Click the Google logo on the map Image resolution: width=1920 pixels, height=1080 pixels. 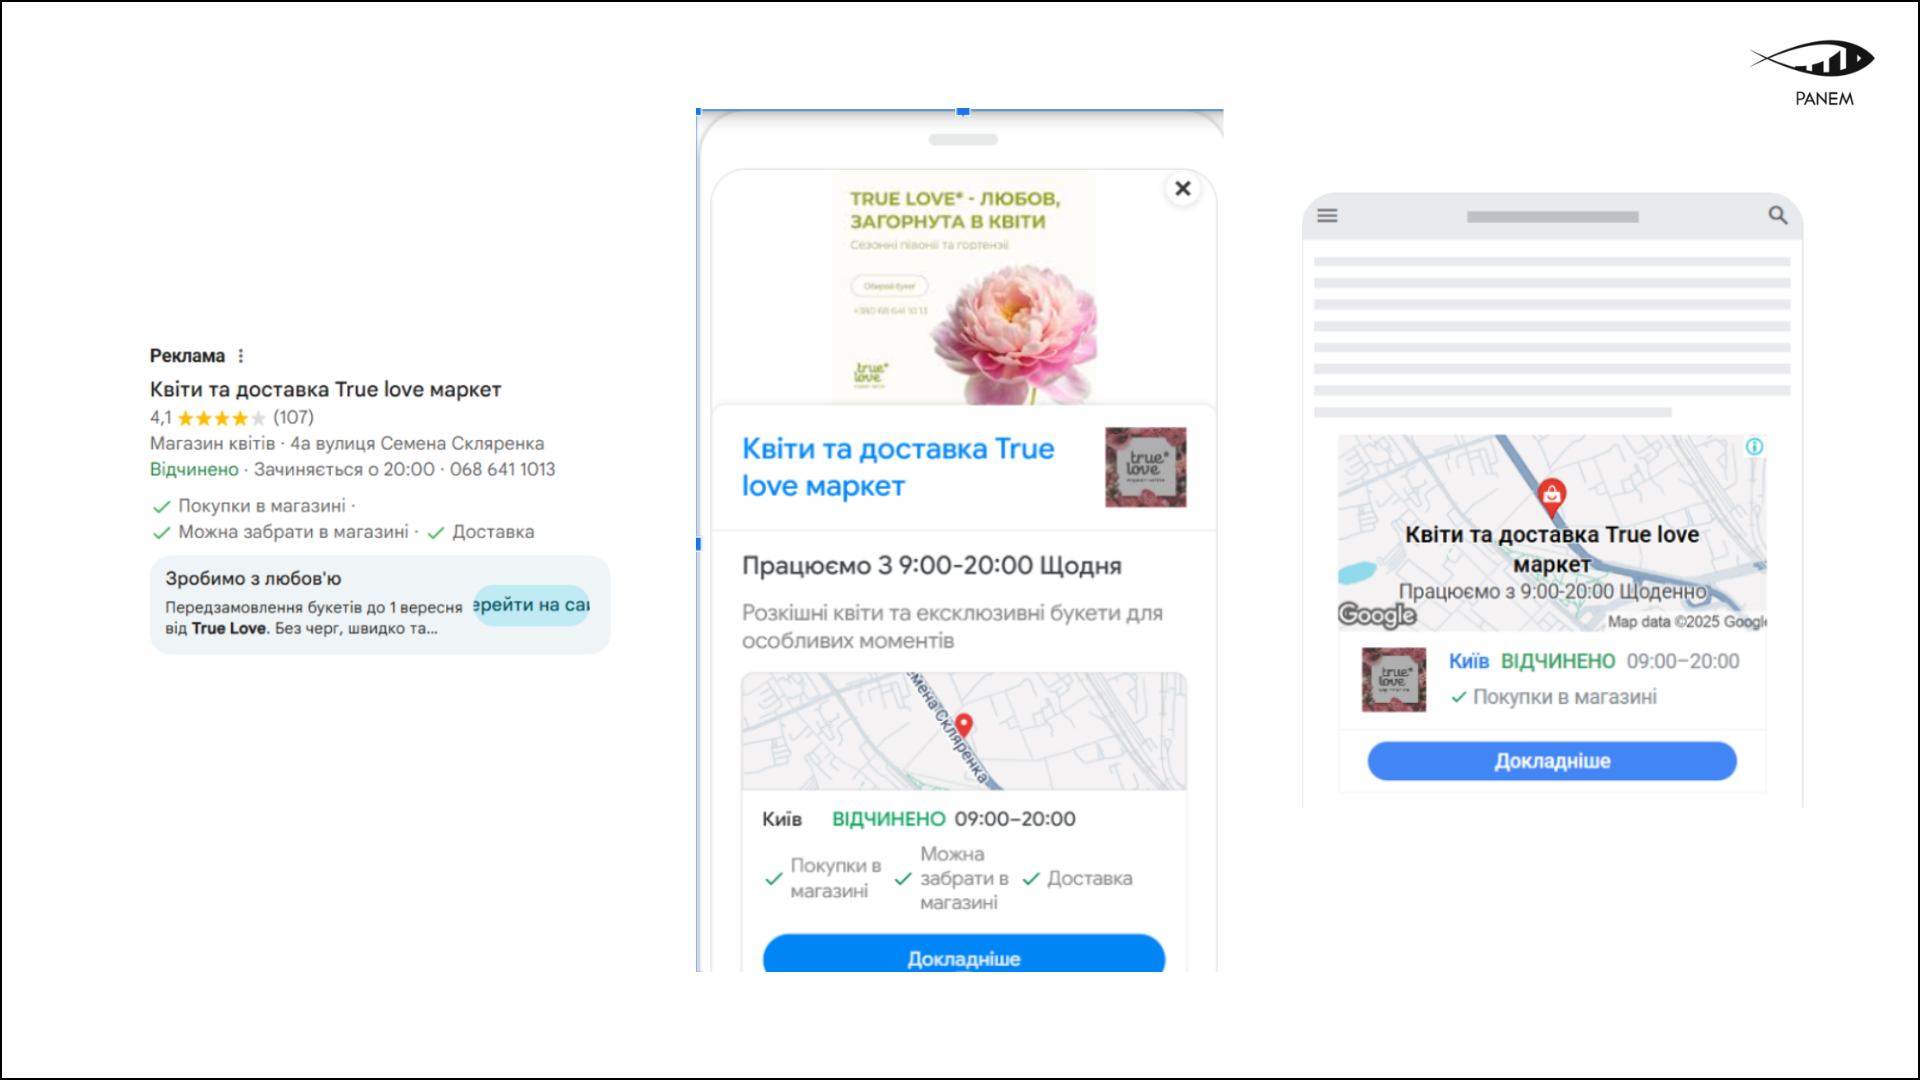(x=1375, y=616)
